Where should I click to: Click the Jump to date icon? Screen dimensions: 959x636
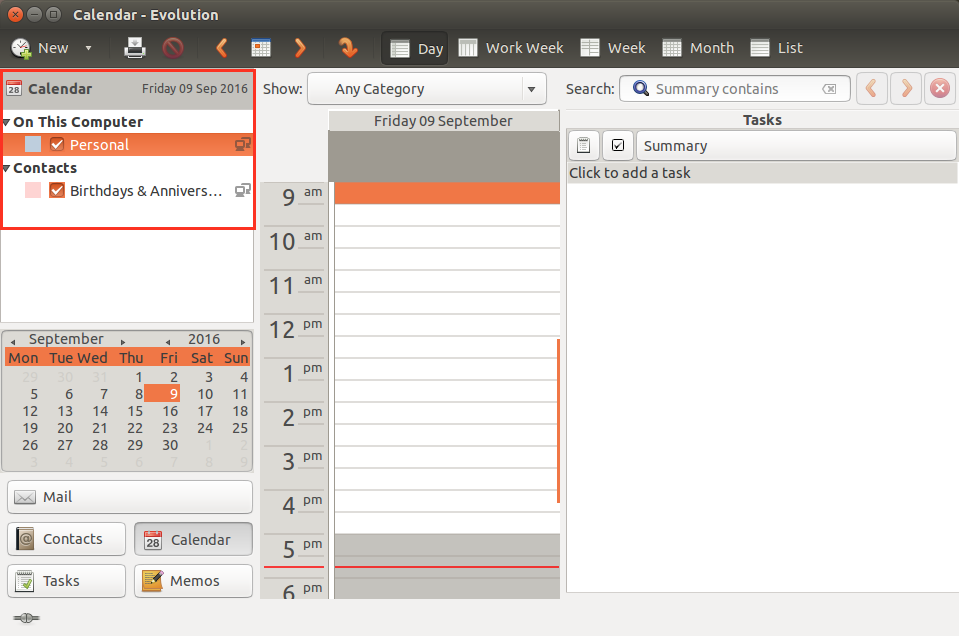coord(347,47)
